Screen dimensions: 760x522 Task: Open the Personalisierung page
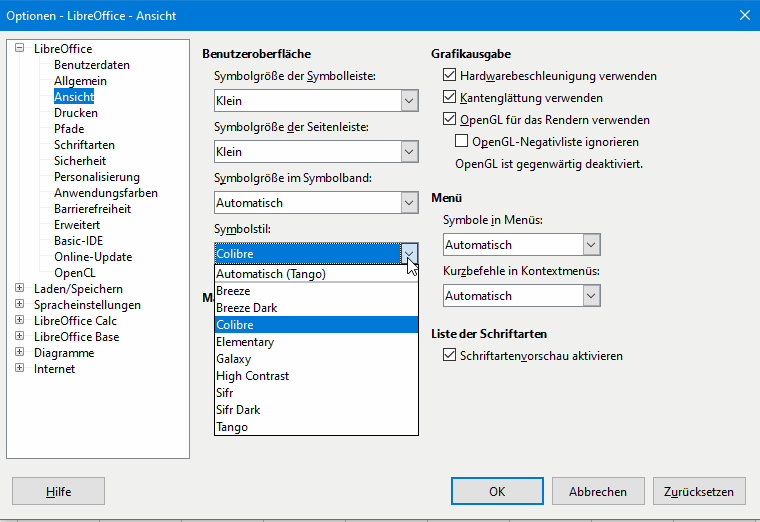96,177
